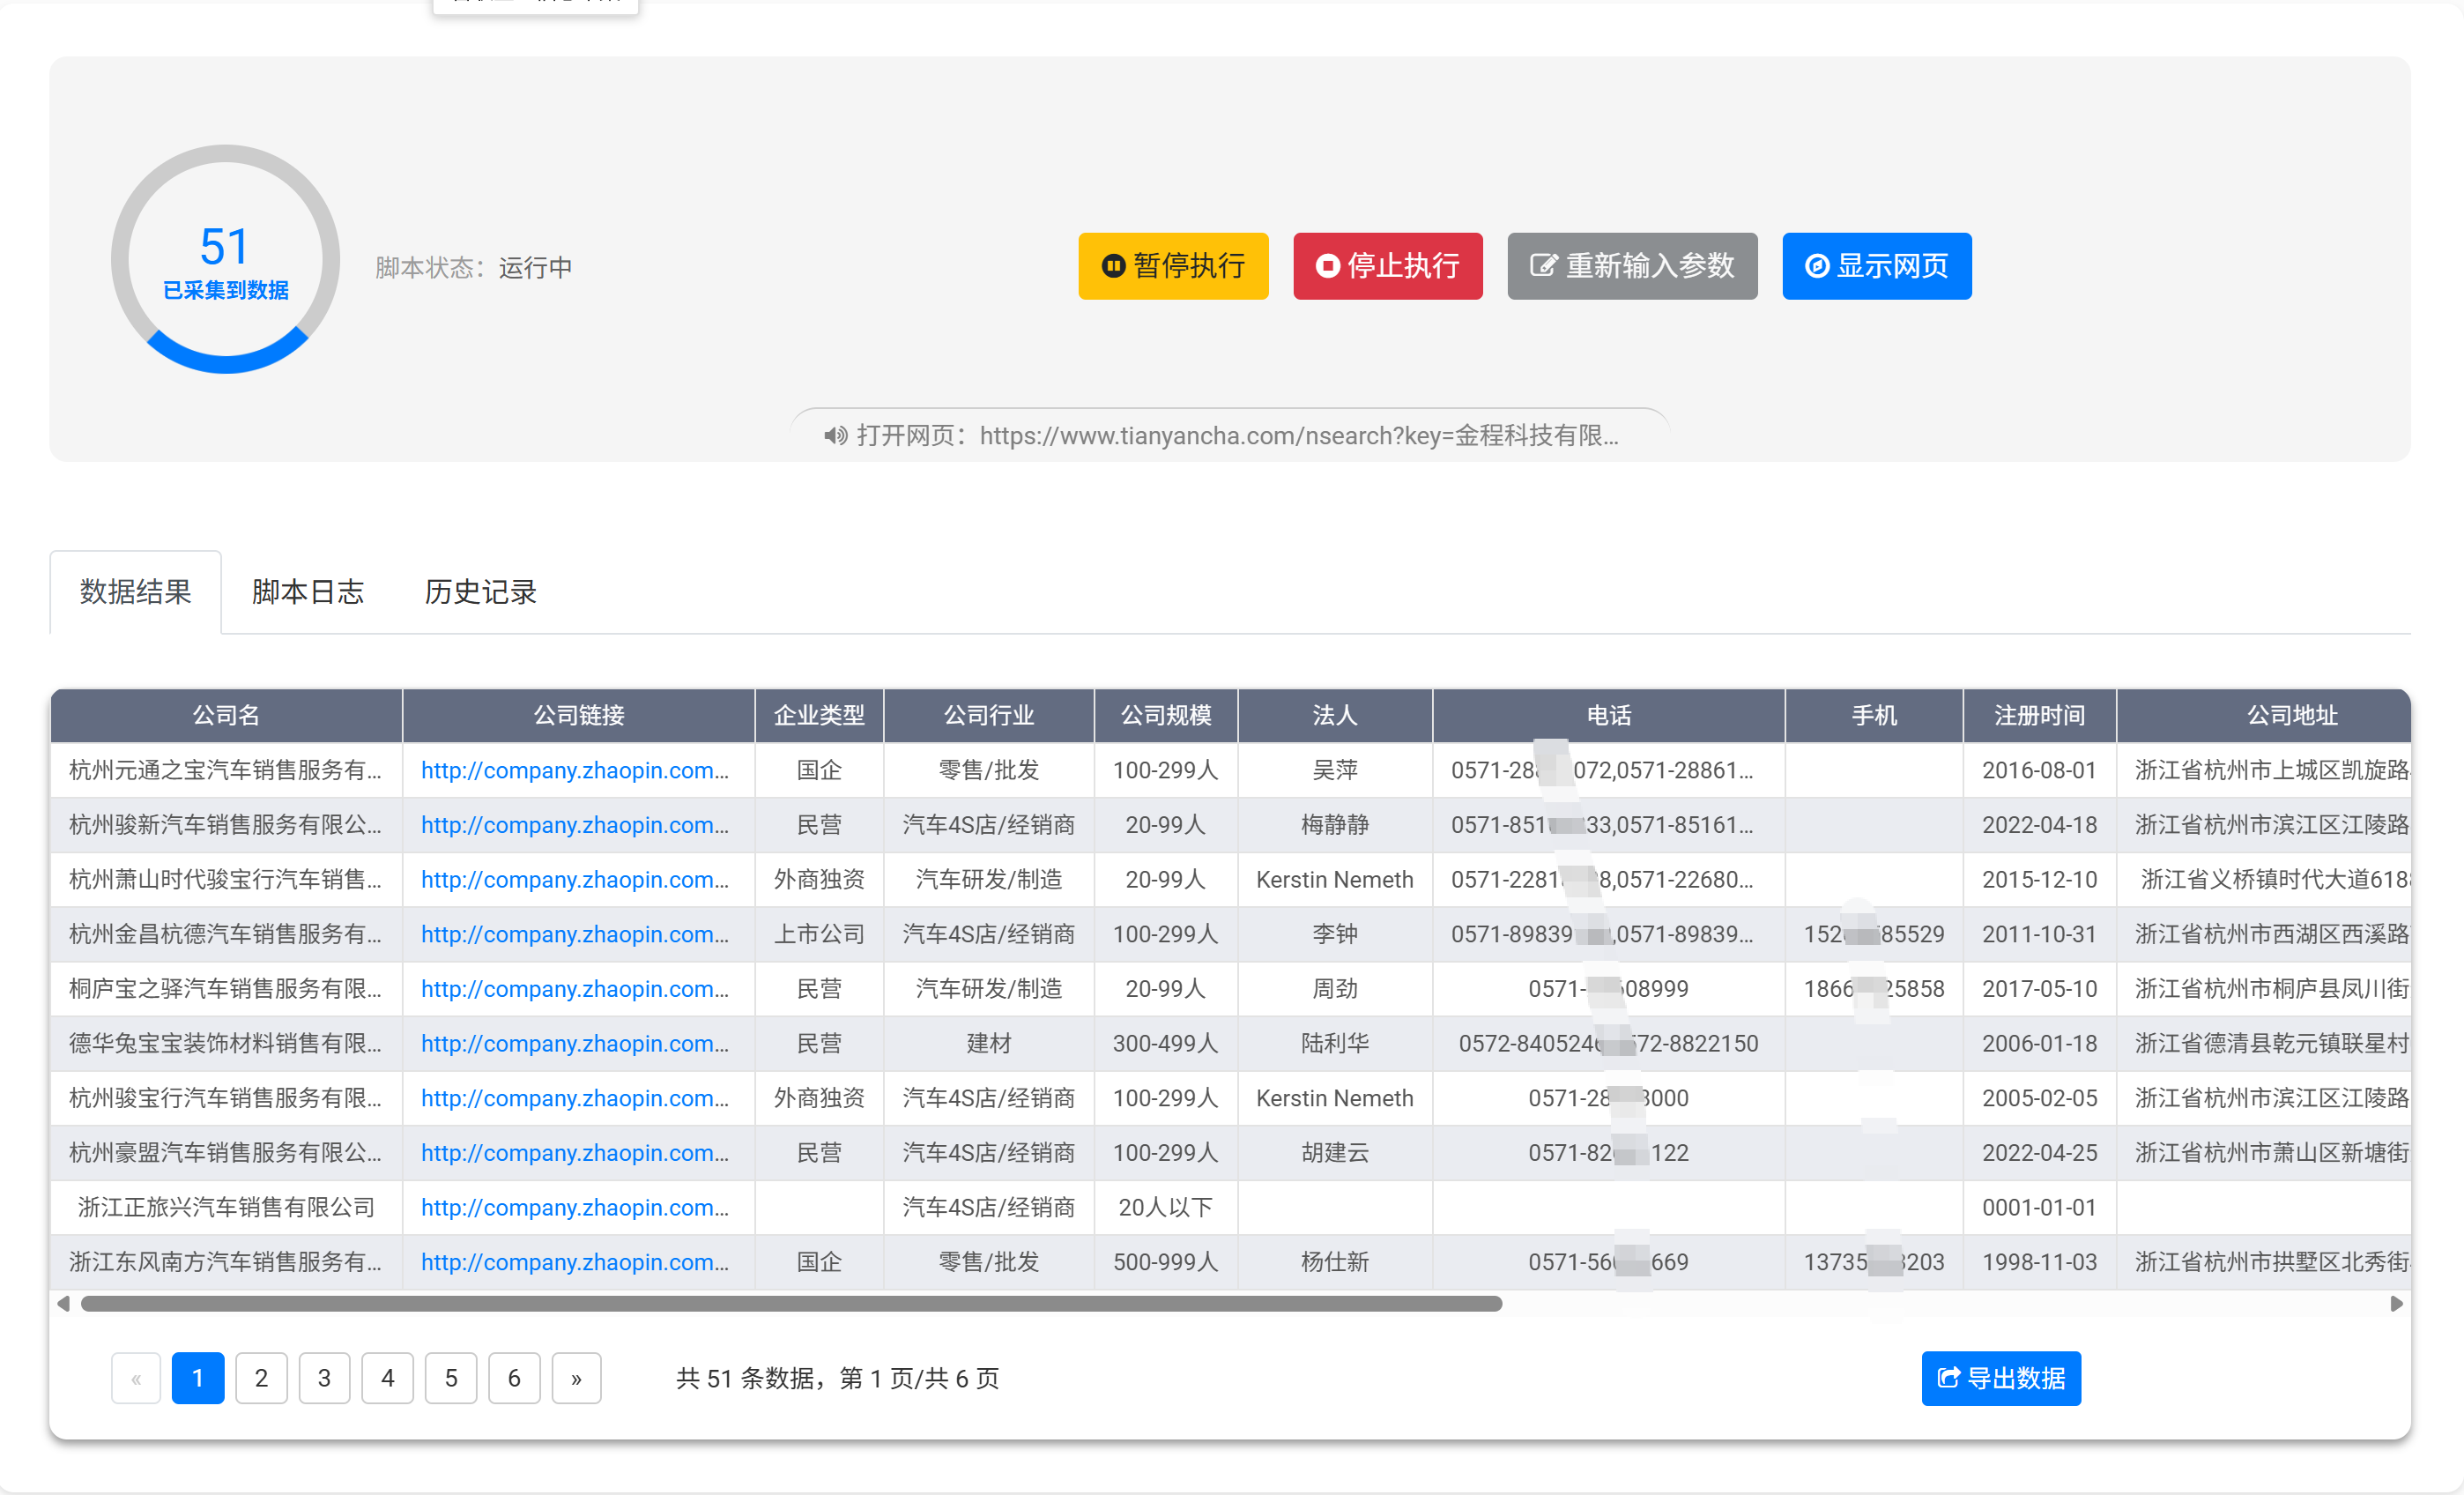Select legal person cell 周劲
This screenshot has height=1495, width=2464.
tap(1335, 988)
